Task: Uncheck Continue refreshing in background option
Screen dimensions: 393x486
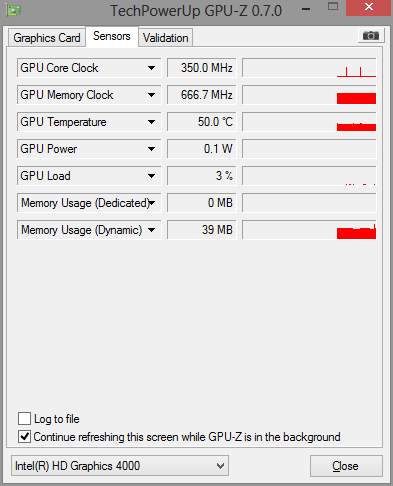Action: [24, 437]
